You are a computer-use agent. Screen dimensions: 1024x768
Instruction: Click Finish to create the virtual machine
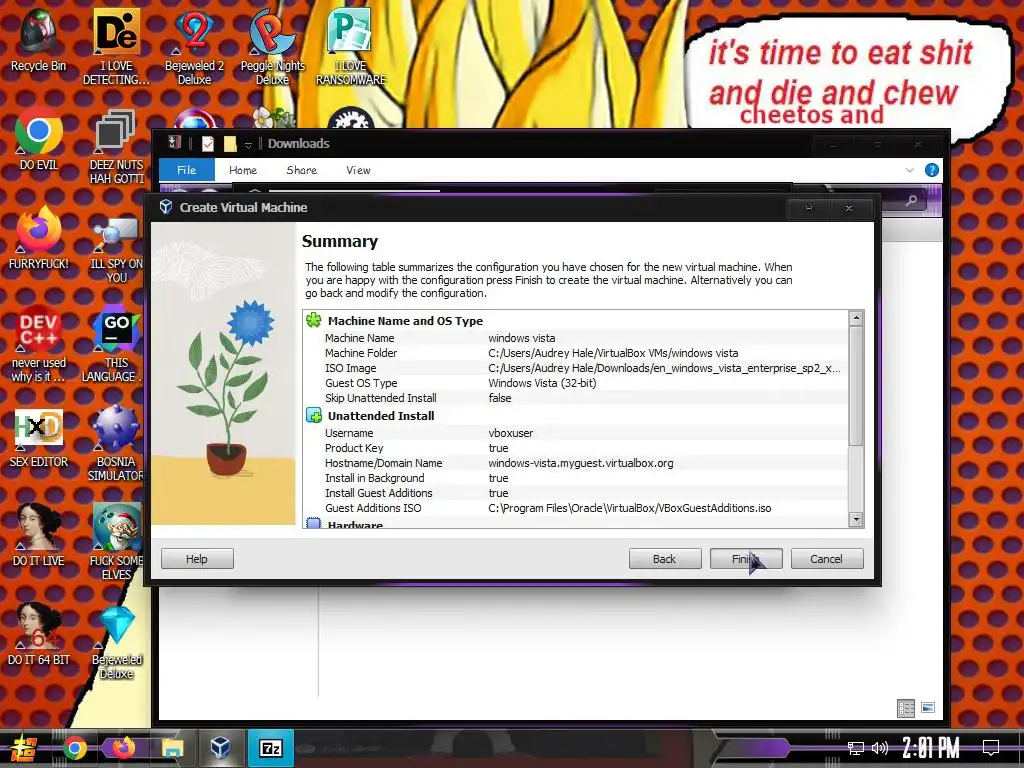pos(746,558)
